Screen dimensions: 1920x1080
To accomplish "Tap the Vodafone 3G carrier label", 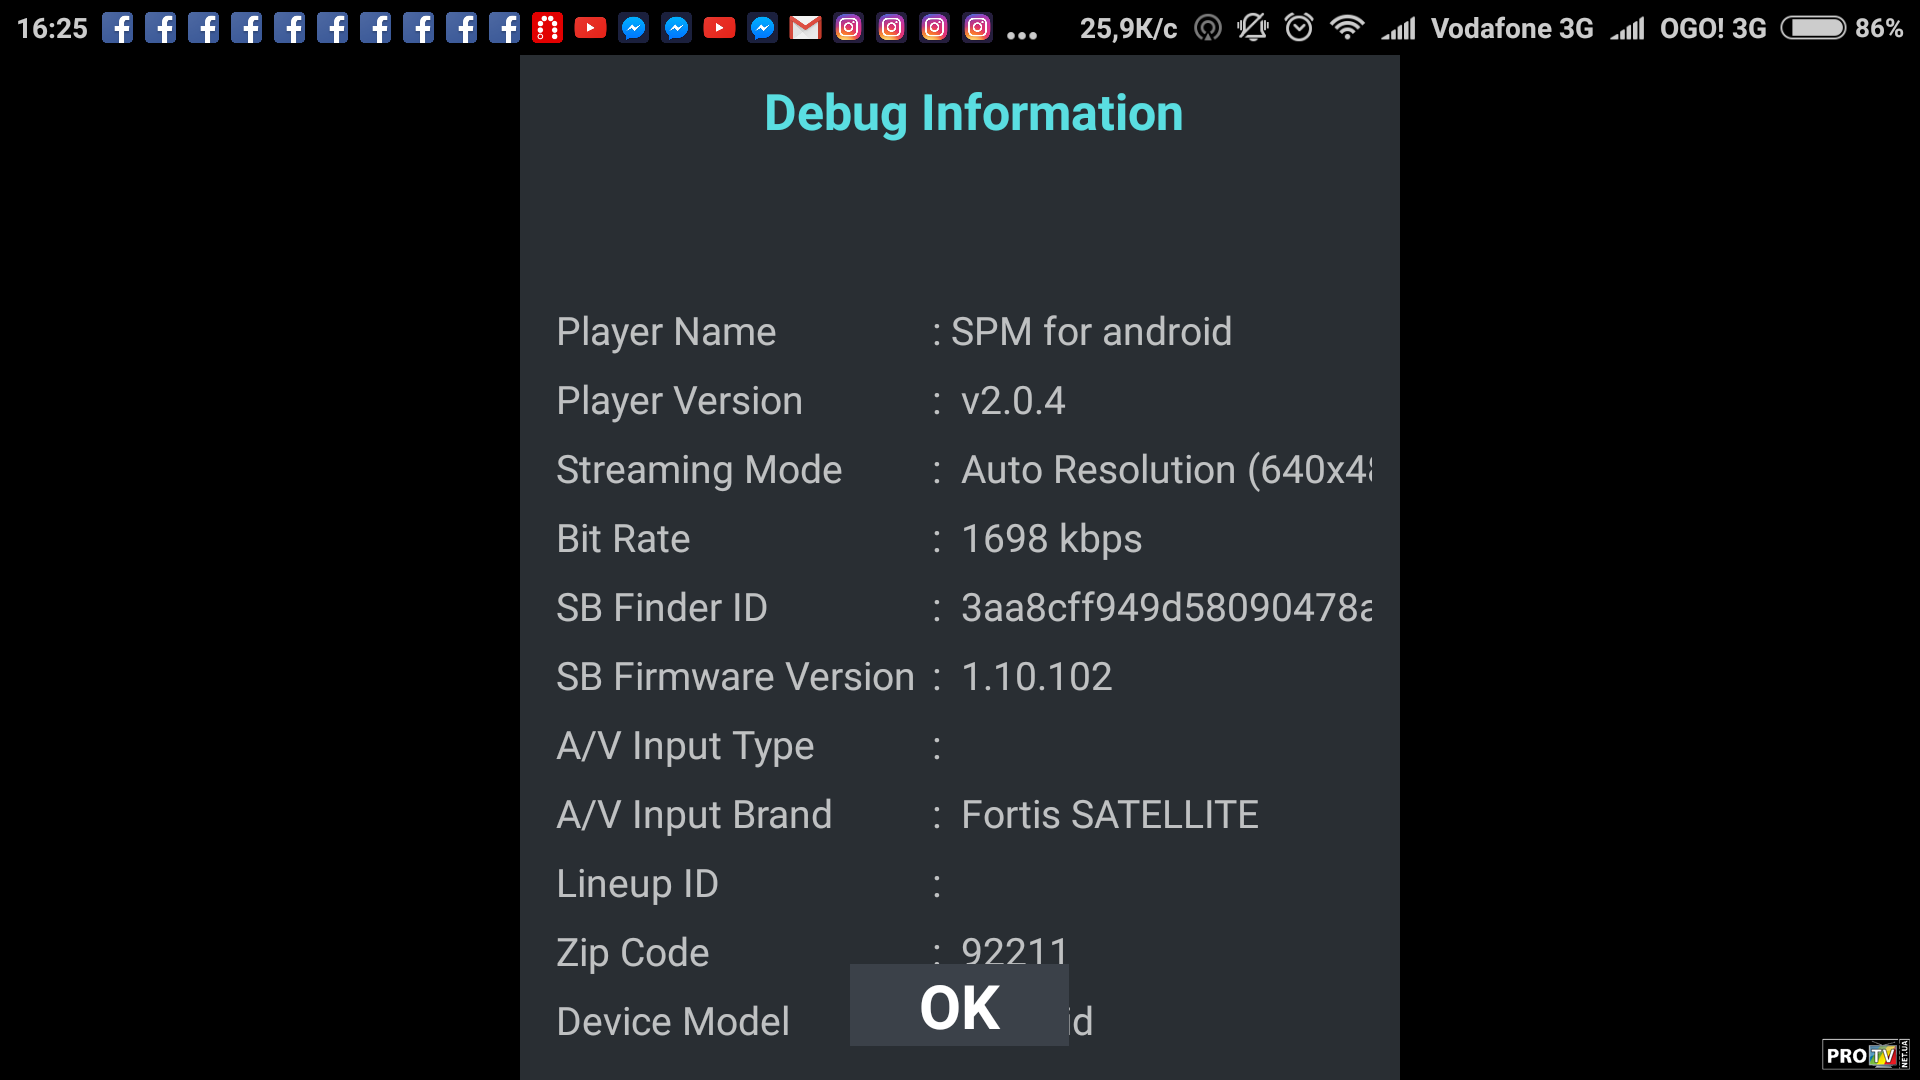I will (x=1511, y=28).
